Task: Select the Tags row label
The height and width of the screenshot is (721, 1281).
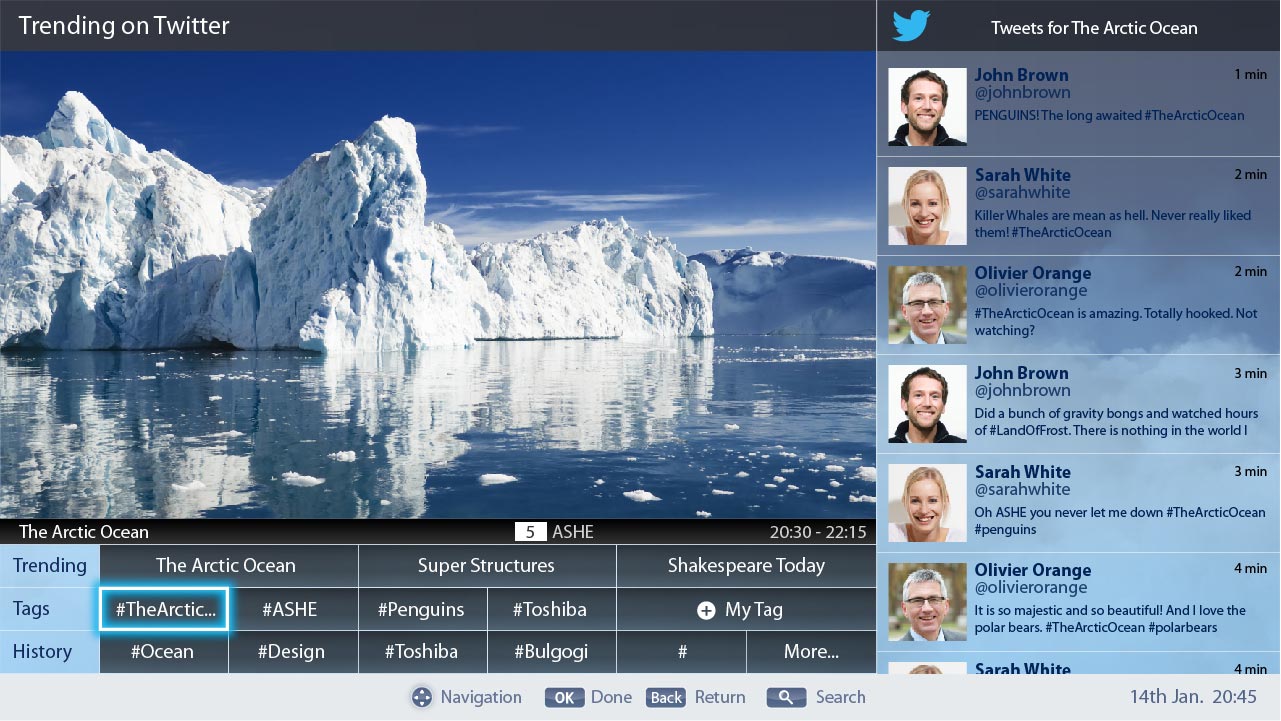Action: [x=50, y=609]
